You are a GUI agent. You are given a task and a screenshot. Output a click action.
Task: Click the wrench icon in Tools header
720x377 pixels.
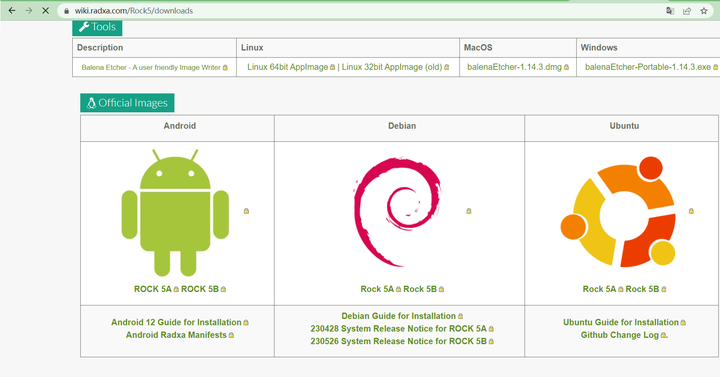84,27
